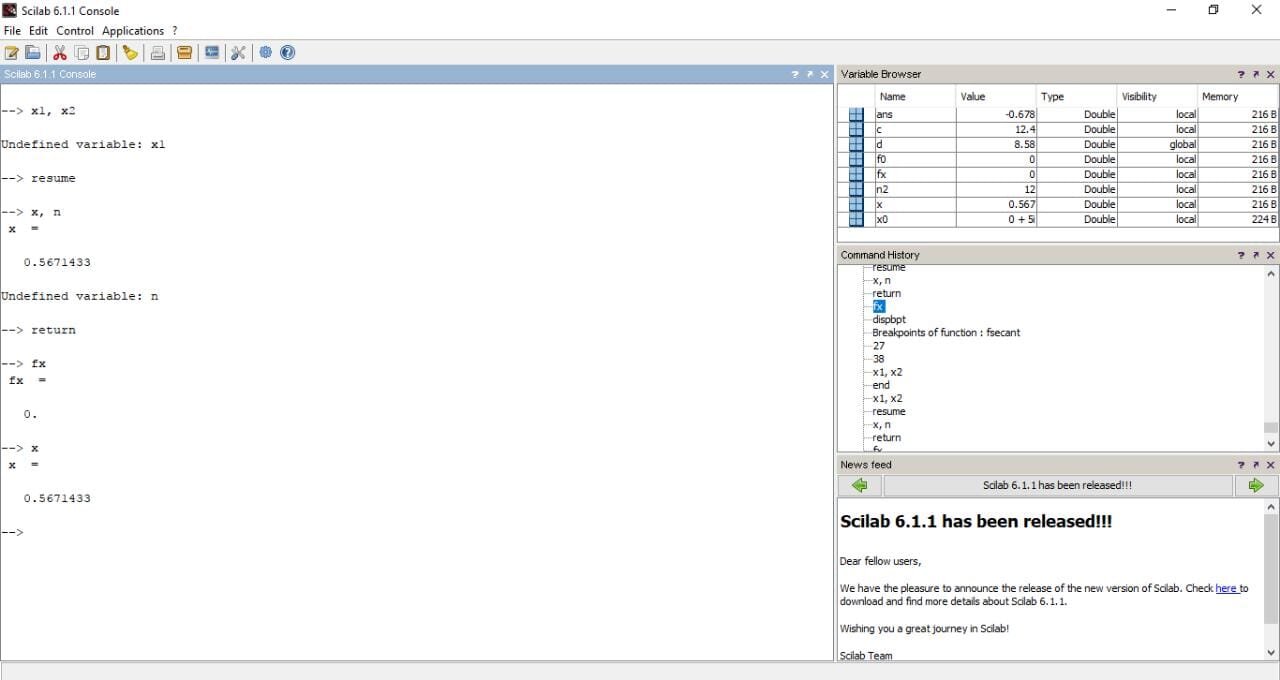1280x680 pixels.
Task: Undock the News feed panel
Action: [1255, 465]
